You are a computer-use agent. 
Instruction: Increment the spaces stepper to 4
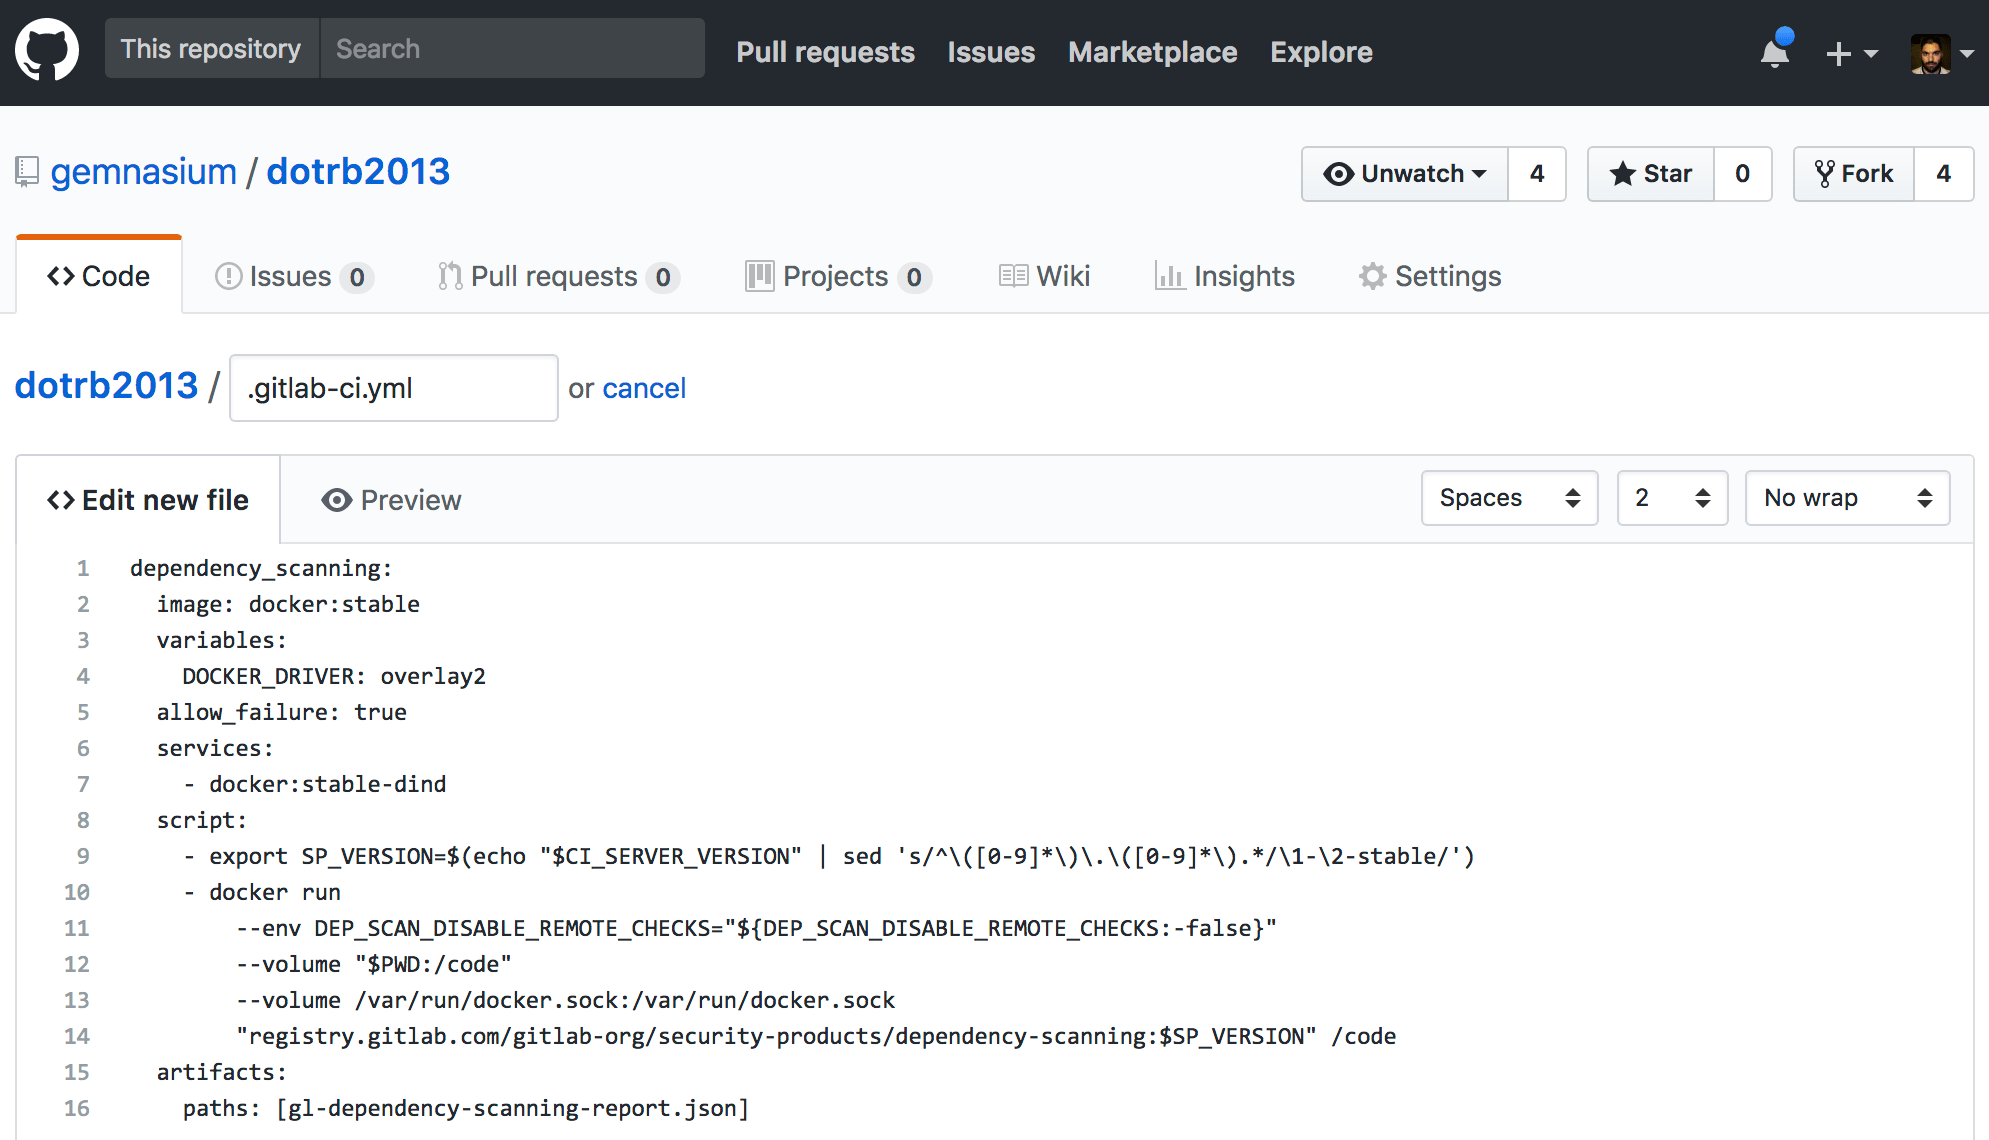coord(1702,490)
